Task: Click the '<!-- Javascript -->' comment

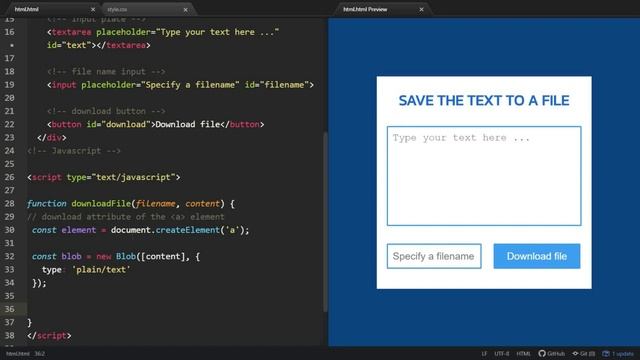Action: click(x=74, y=151)
